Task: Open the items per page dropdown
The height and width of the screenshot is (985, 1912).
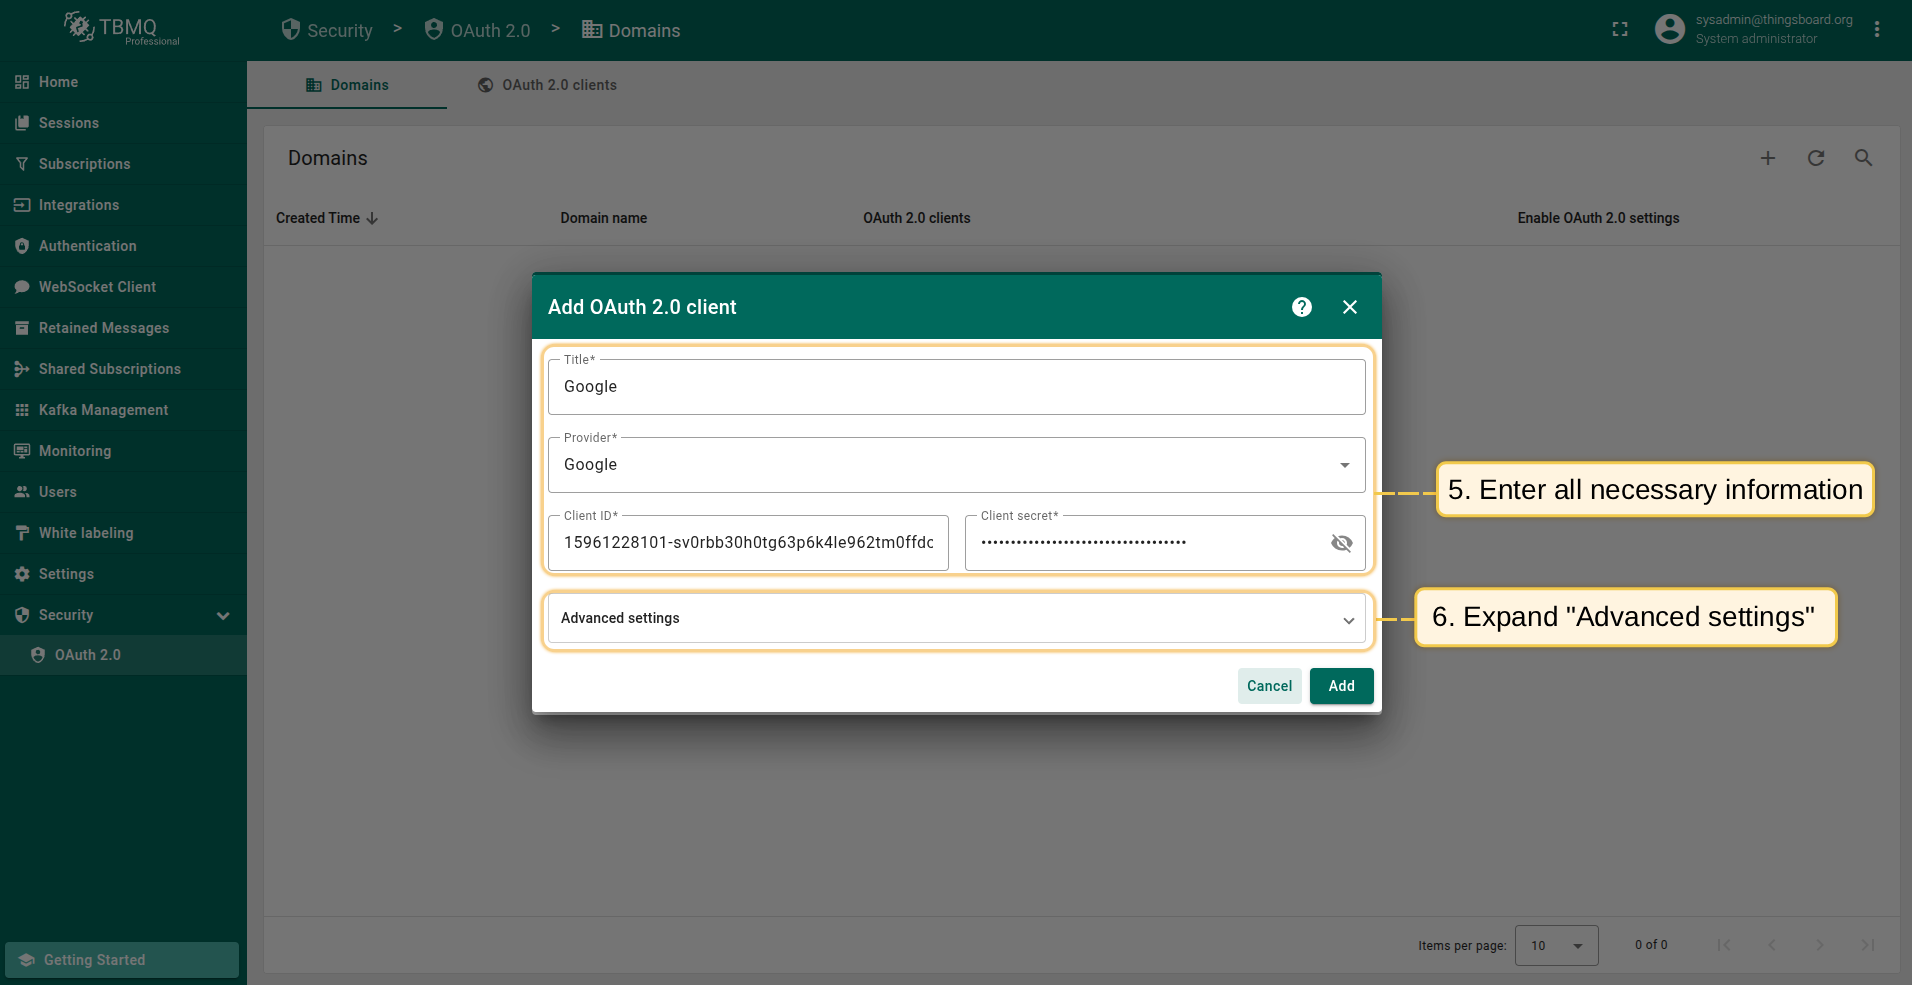Action: pos(1556,945)
